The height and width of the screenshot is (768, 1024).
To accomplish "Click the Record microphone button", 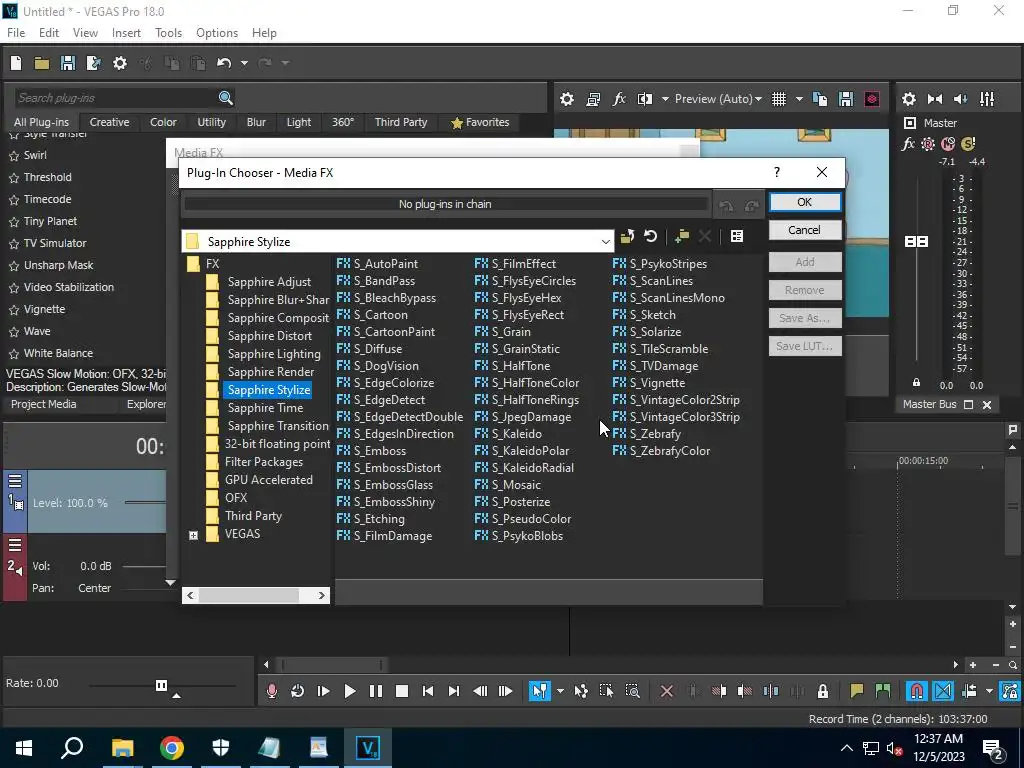I will click(272, 691).
